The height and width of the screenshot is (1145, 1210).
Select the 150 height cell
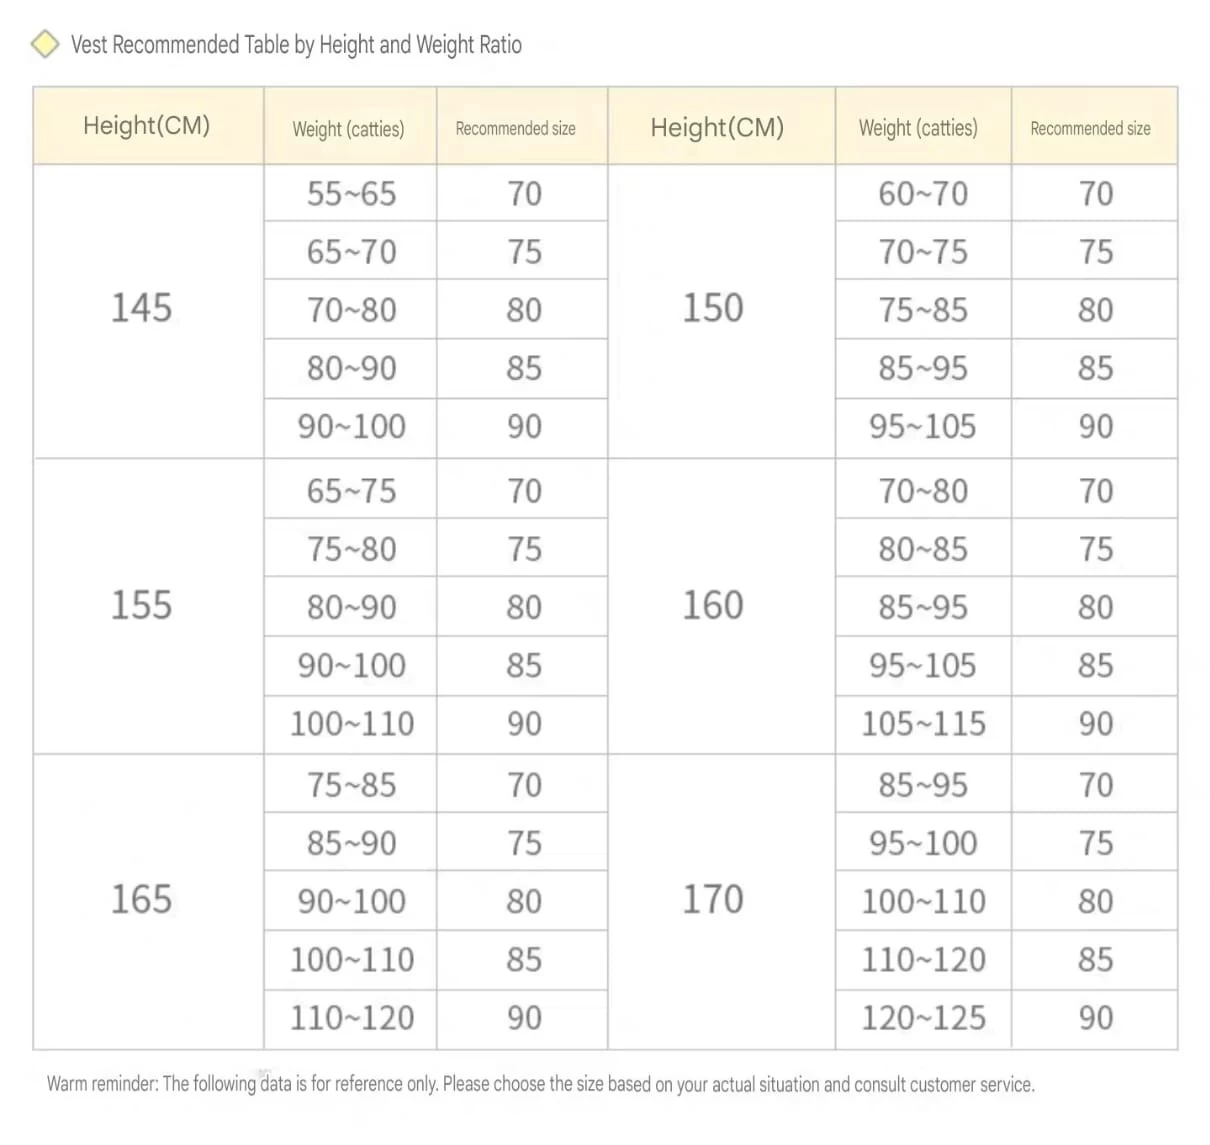coord(713,308)
